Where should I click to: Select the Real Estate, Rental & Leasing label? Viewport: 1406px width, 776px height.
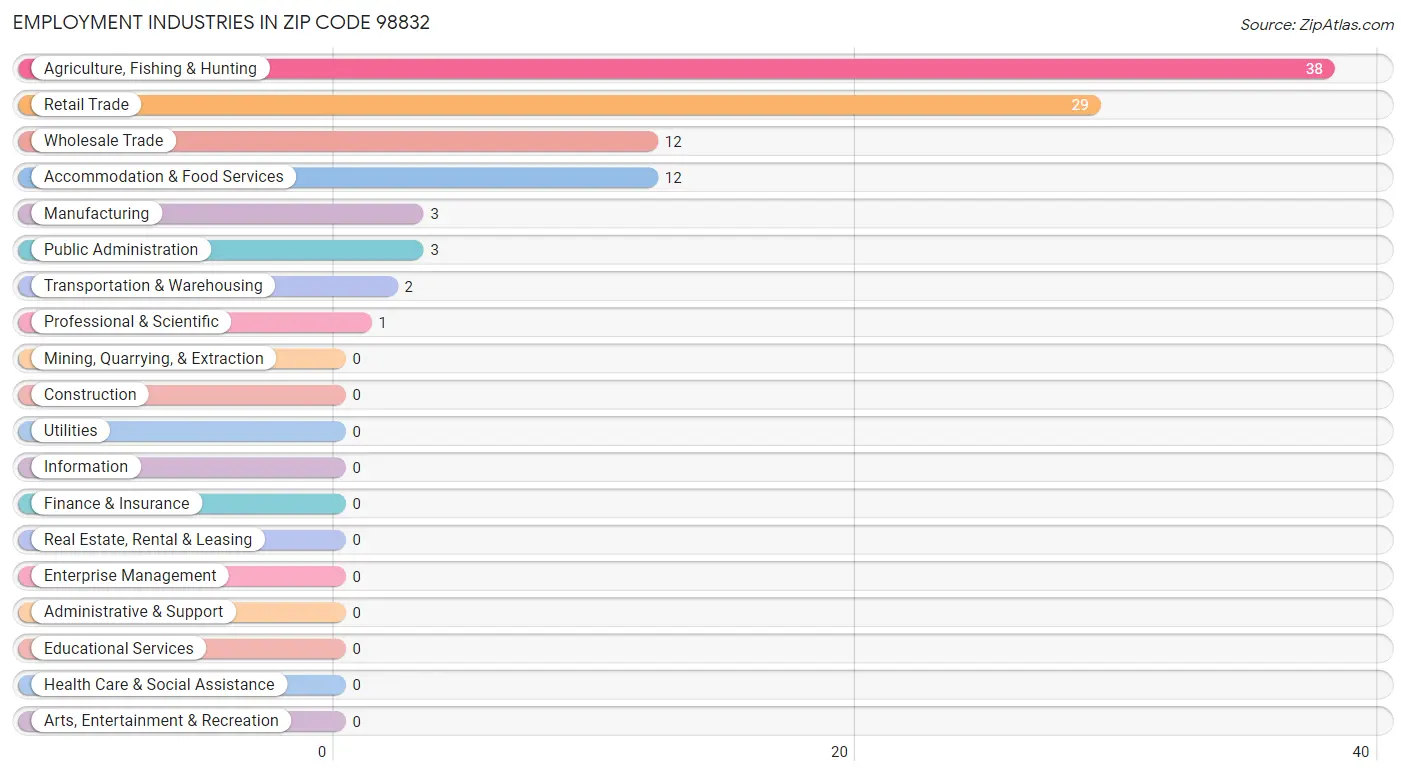click(x=148, y=539)
